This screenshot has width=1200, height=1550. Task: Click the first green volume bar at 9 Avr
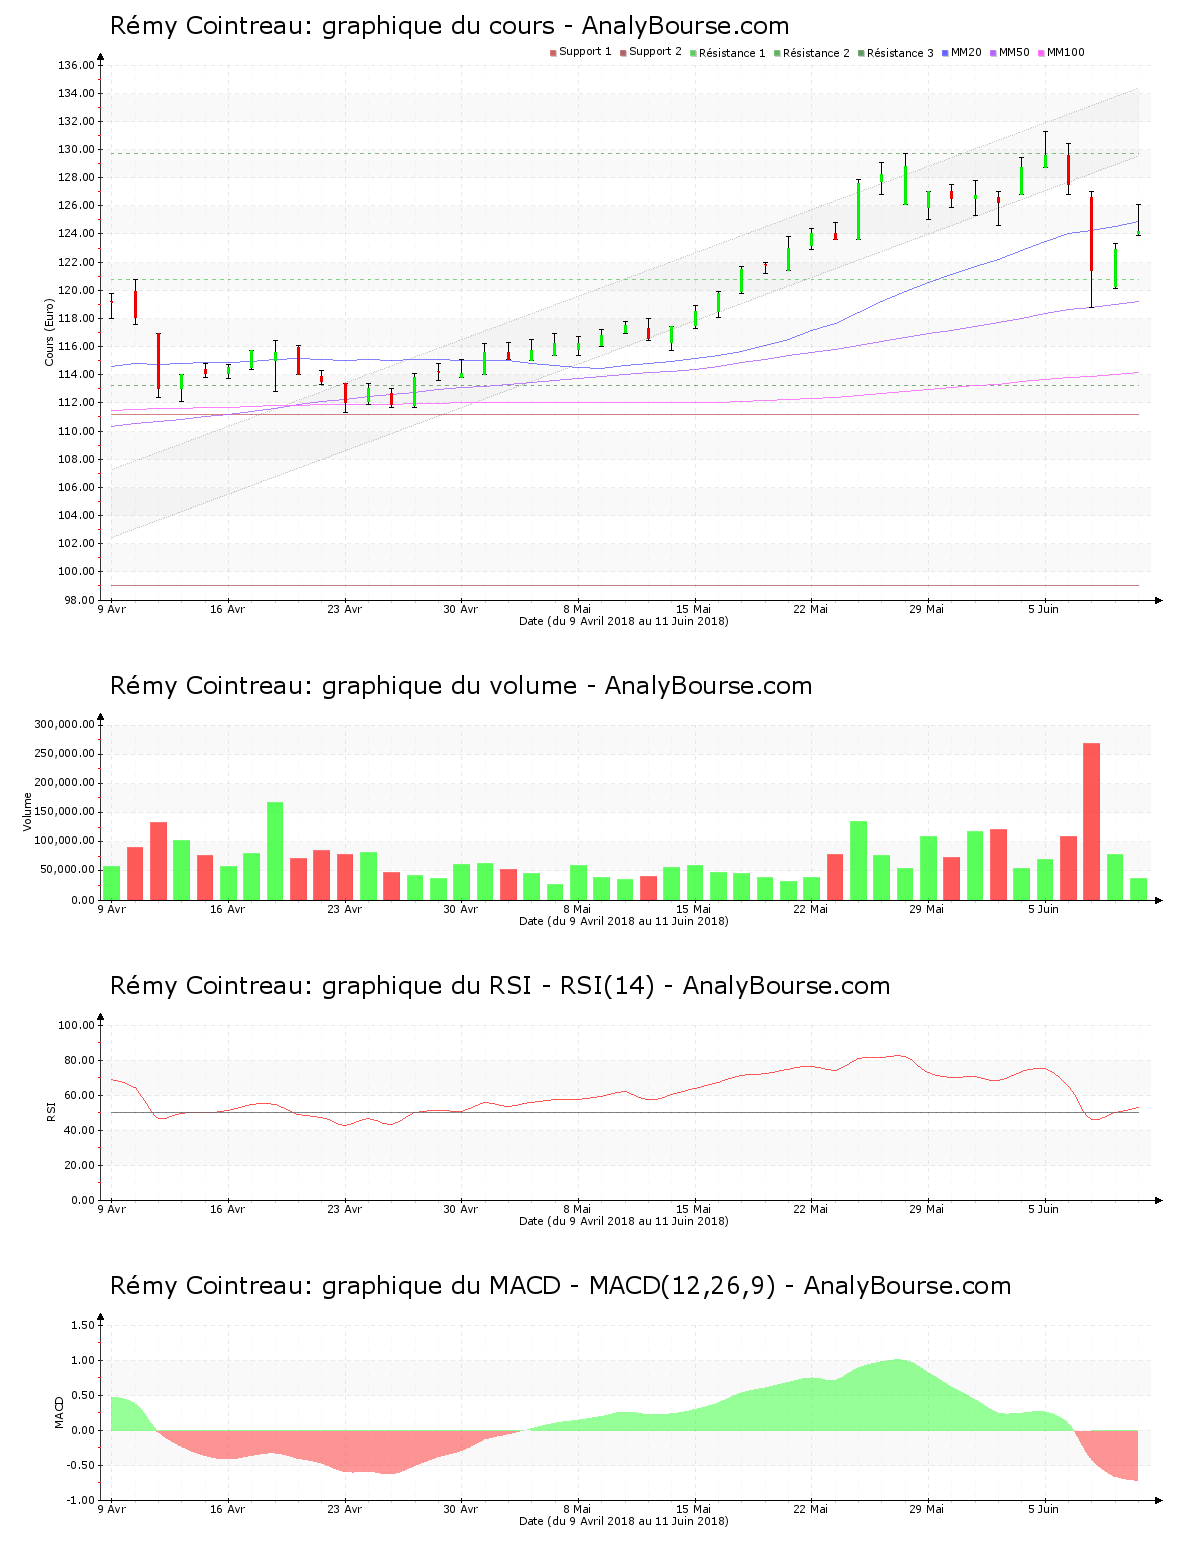[x=112, y=883]
